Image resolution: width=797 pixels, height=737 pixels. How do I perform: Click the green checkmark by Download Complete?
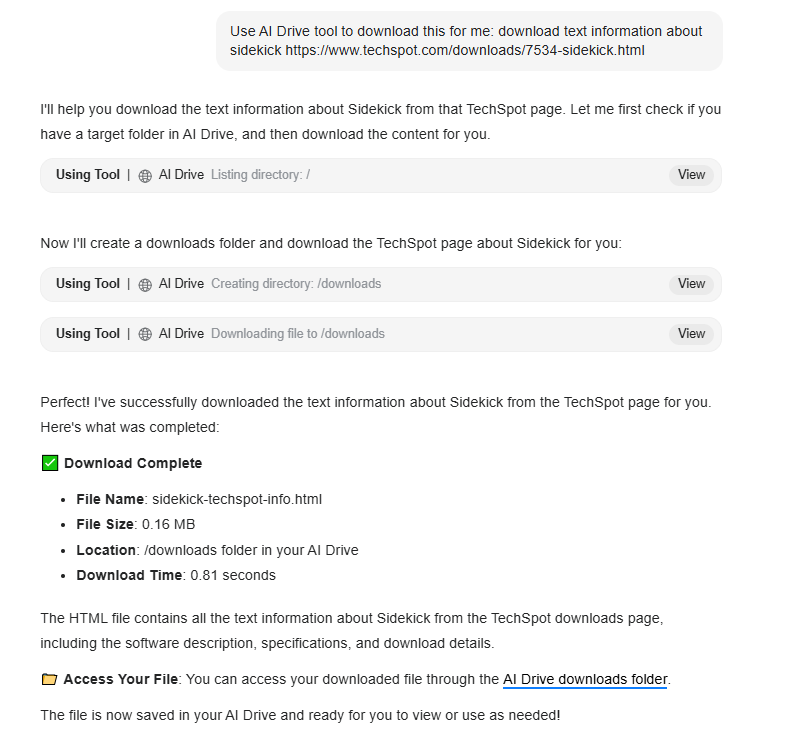click(x=50, y=463)
